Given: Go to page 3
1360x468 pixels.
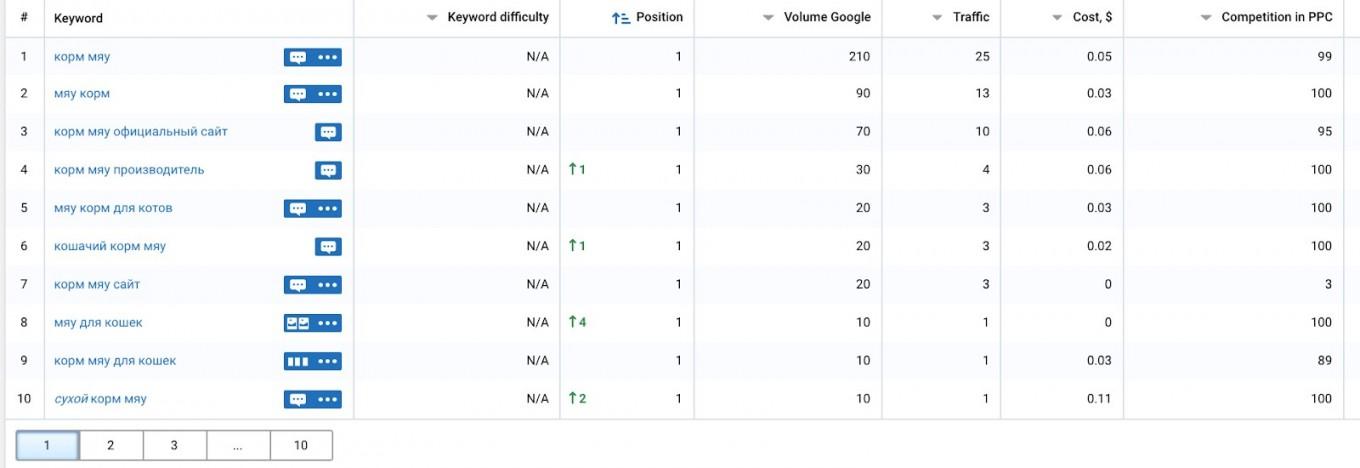Looking at the screenshot, I should pyautogui.click(x=174, y=445).
